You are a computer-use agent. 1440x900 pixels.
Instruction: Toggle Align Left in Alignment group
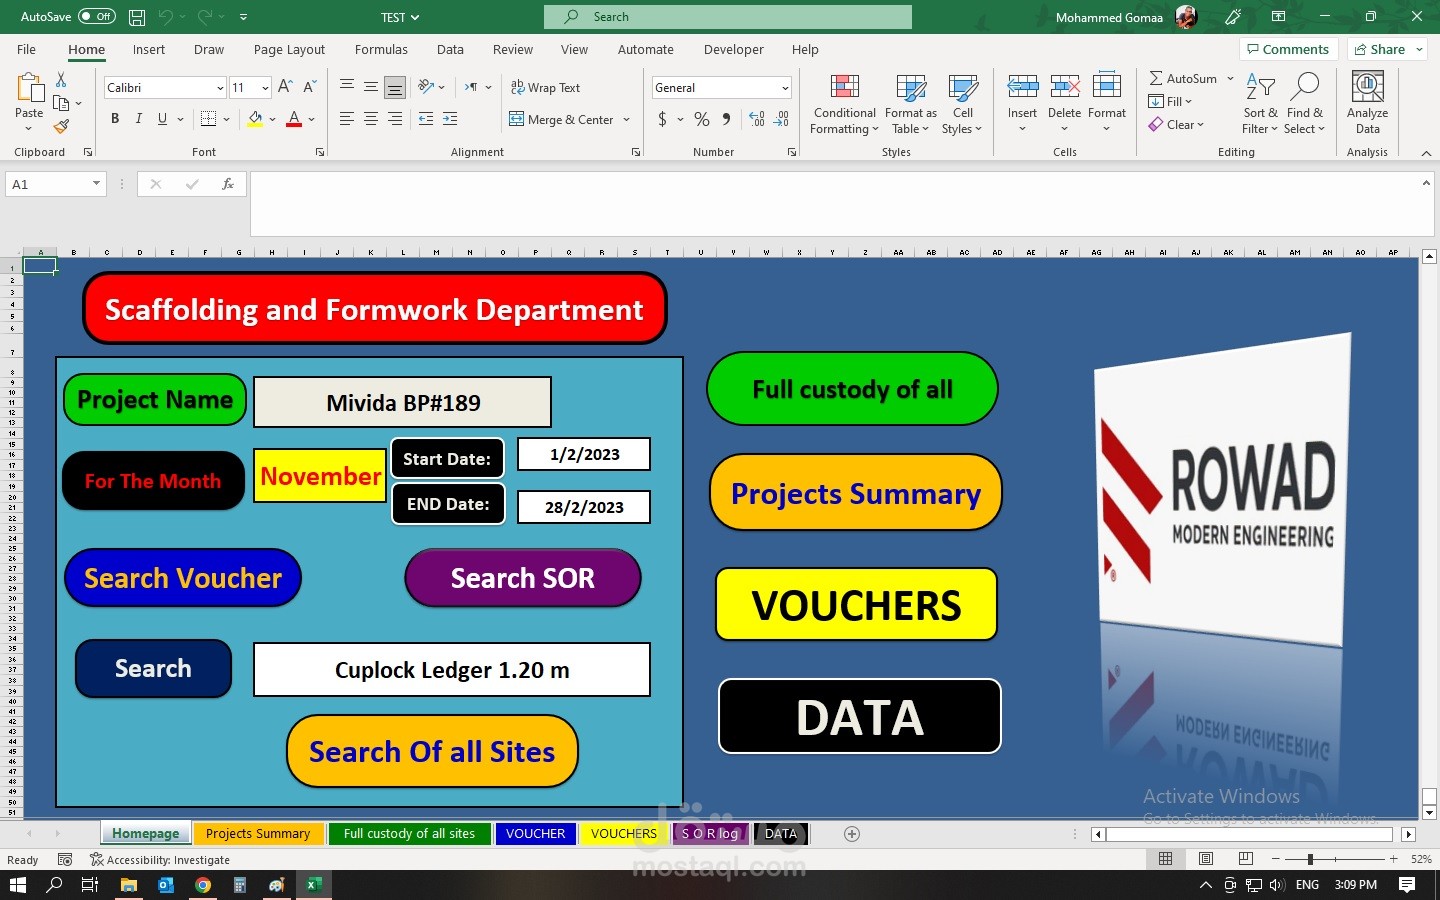point(347,119)
